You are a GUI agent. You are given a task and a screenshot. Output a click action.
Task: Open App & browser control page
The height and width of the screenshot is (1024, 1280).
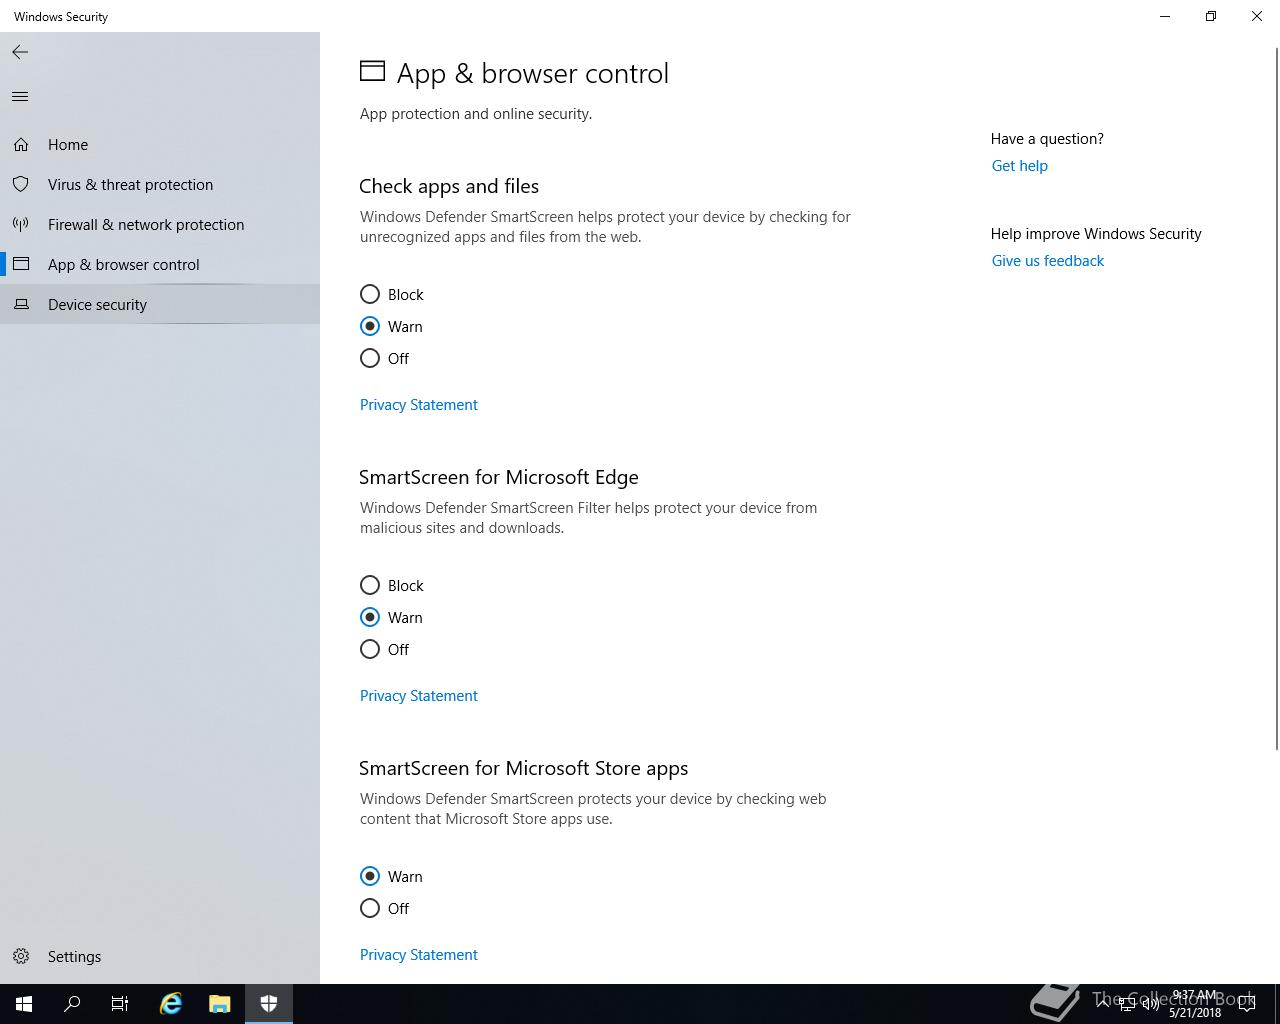click(x=160, y=265)
